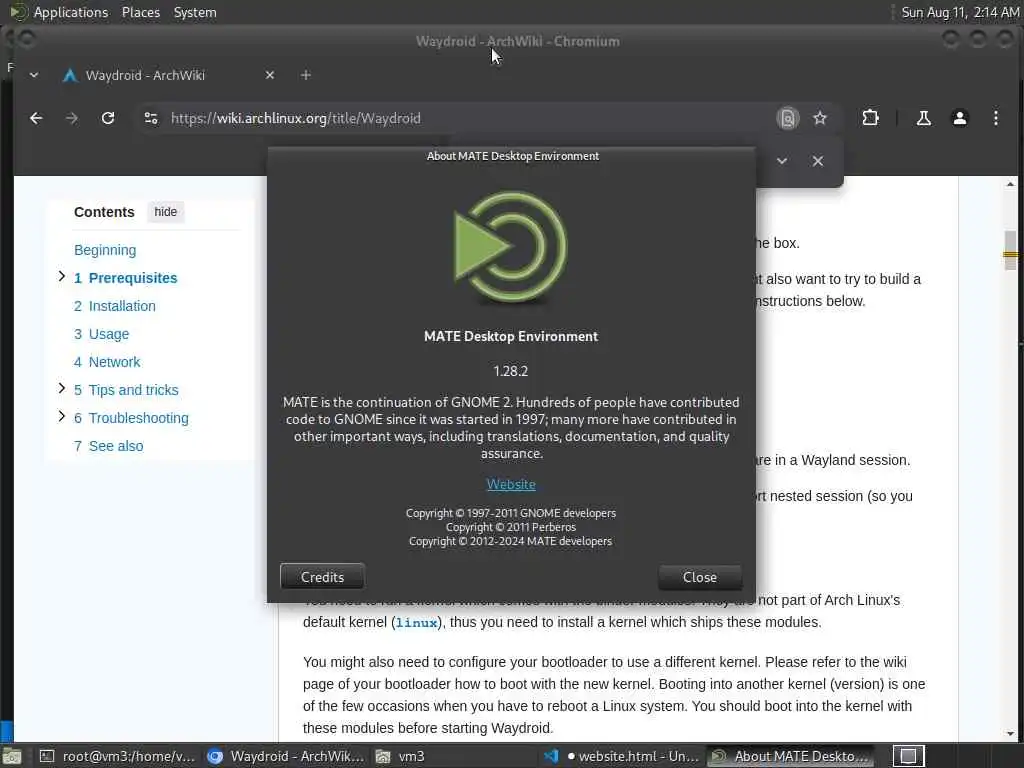Click the linux kernel package link
This screenshot has height=768, width=1024.
(x=416, y=623)
